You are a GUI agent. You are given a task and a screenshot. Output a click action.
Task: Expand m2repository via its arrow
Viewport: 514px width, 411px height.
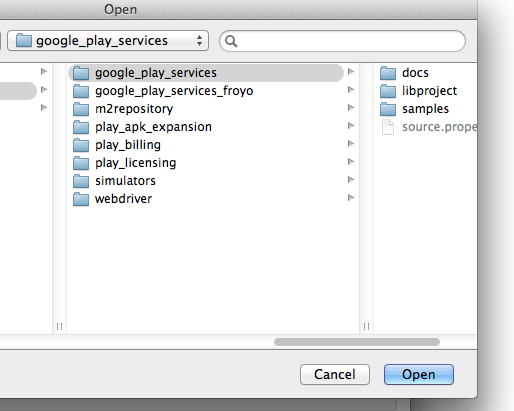[351, 108]
